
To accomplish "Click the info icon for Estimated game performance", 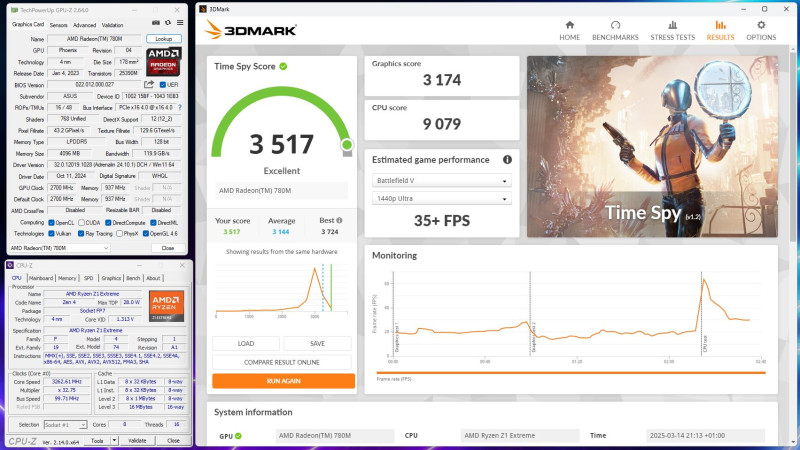I will [x=507, y=160].
